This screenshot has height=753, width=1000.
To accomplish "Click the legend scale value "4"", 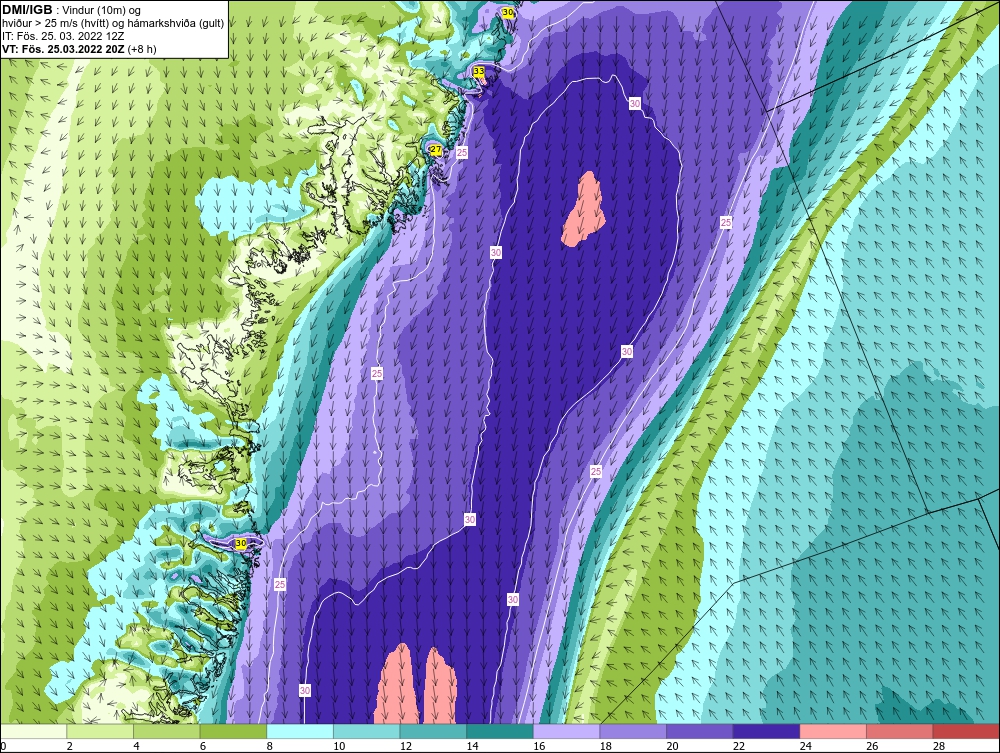I will click(136, 746).
